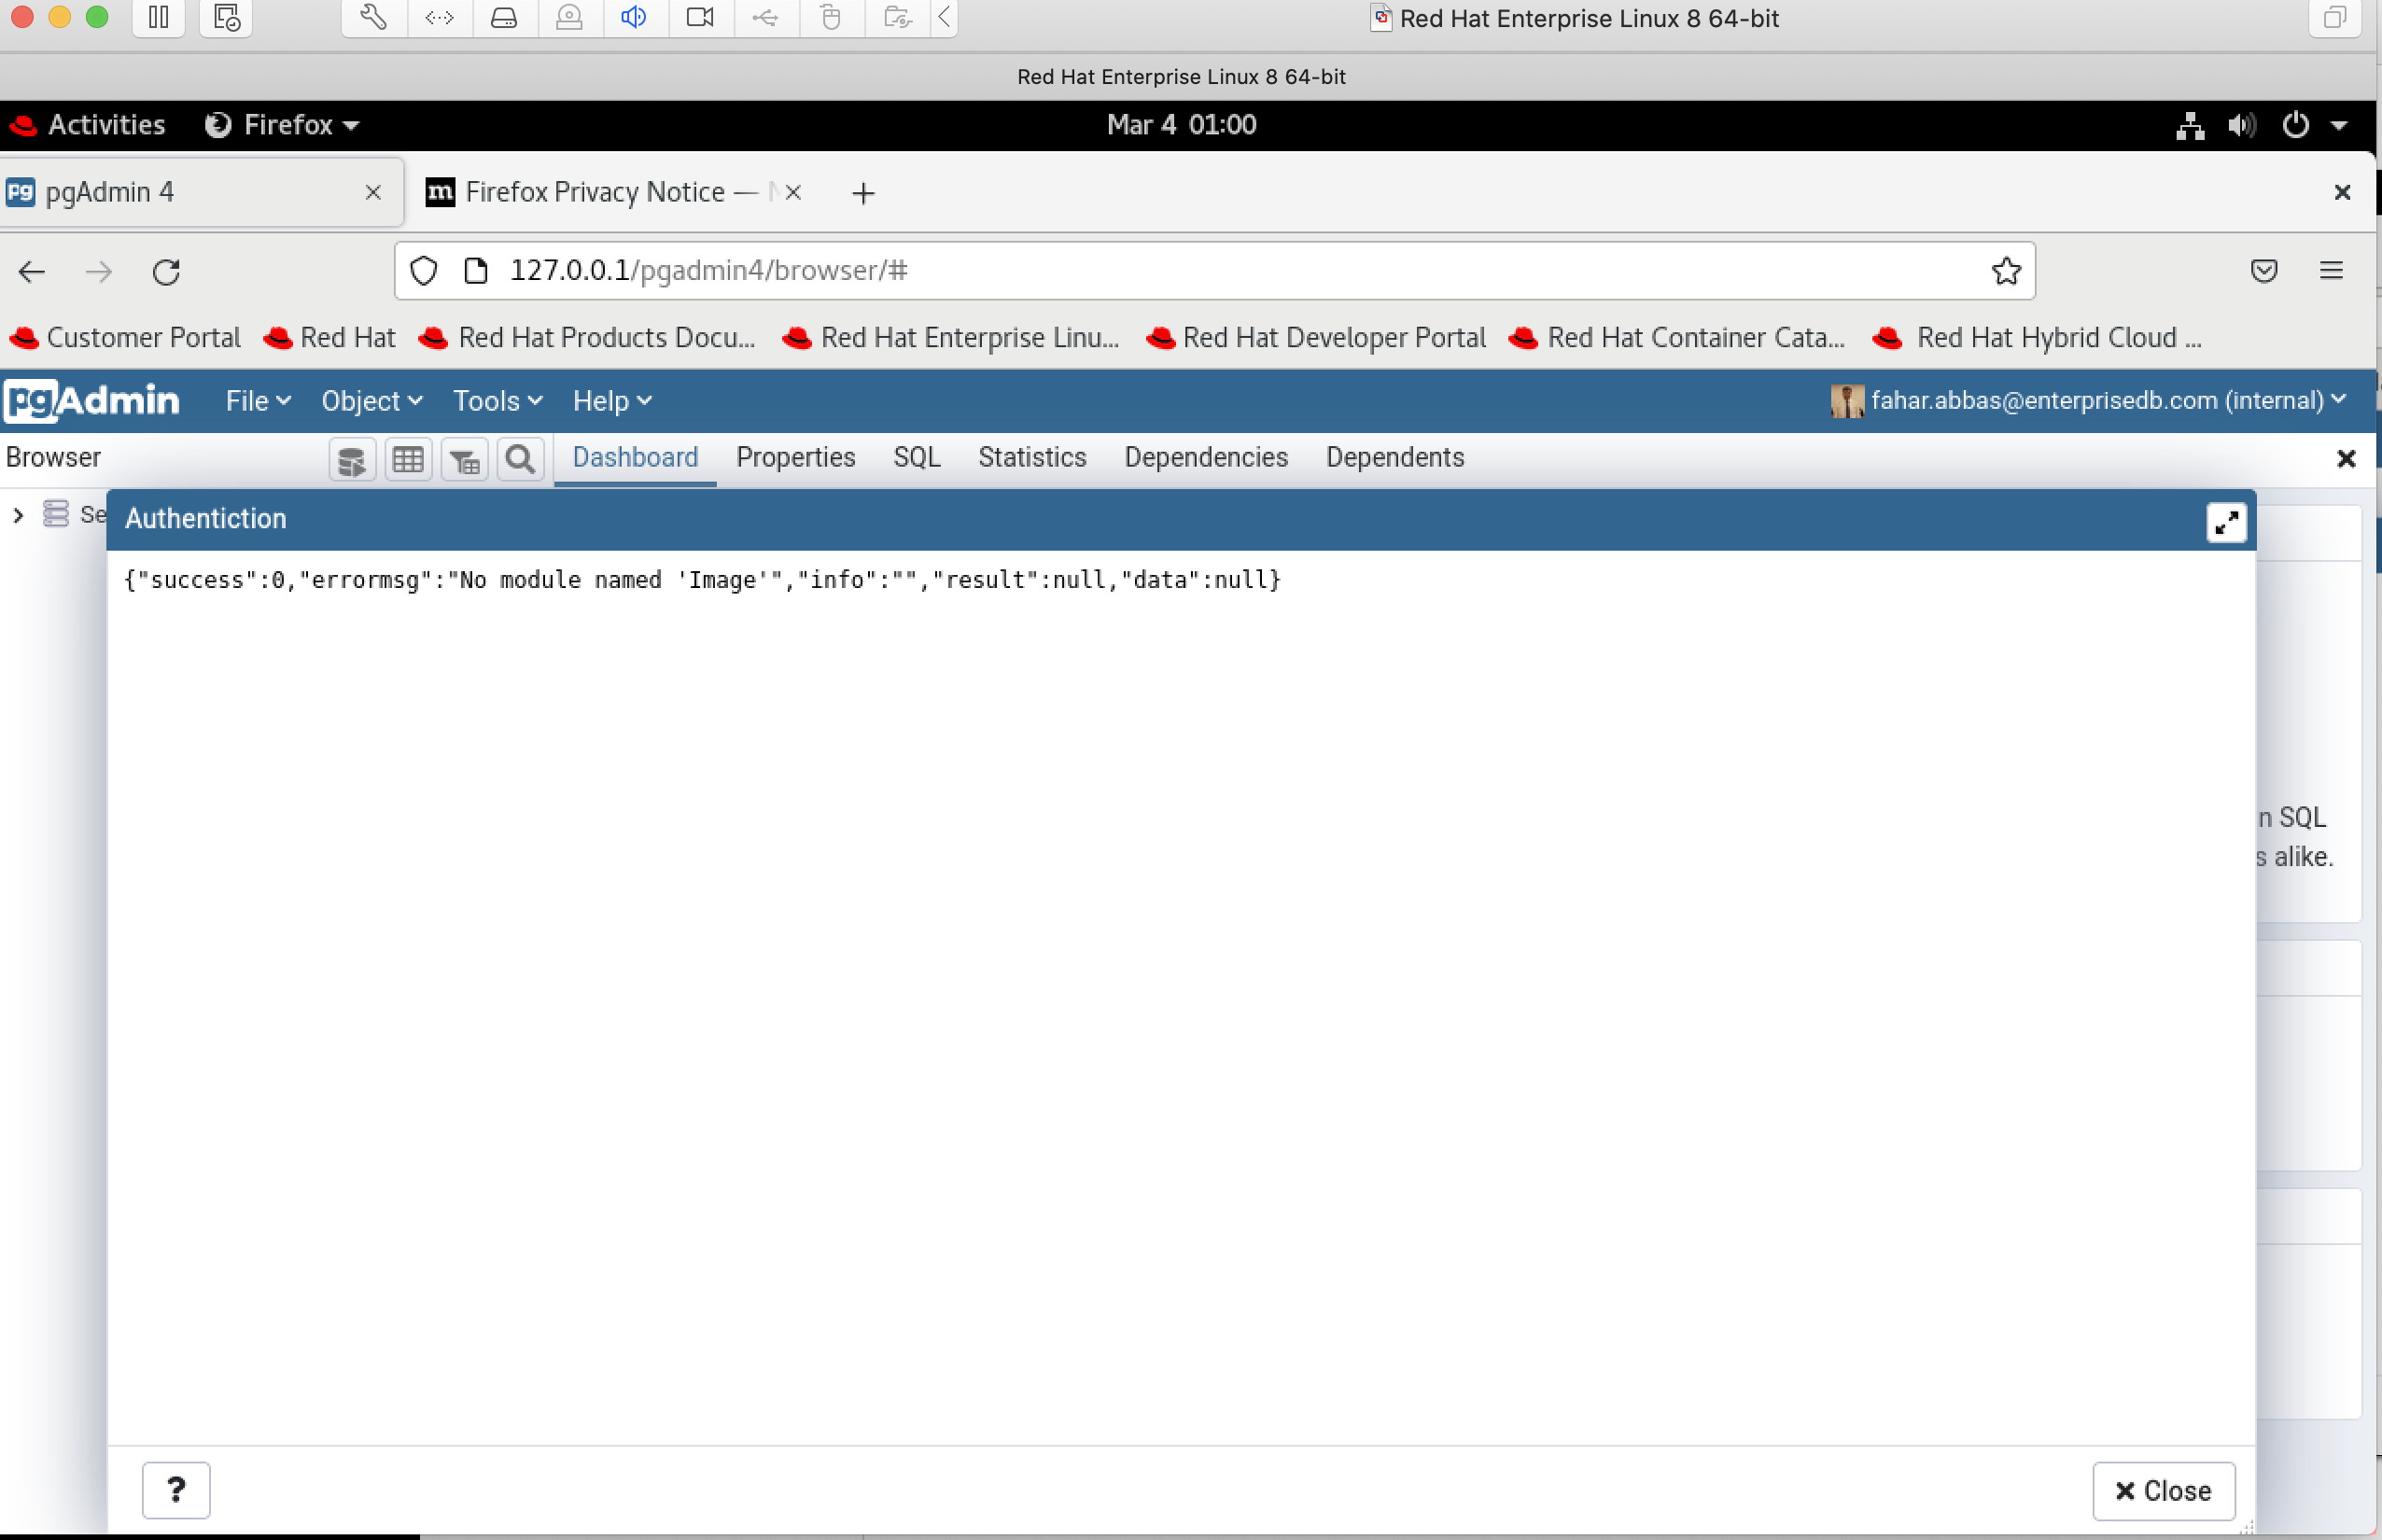
Task: Click the Filtered Rows funnel icon
Action: point(464,459)
